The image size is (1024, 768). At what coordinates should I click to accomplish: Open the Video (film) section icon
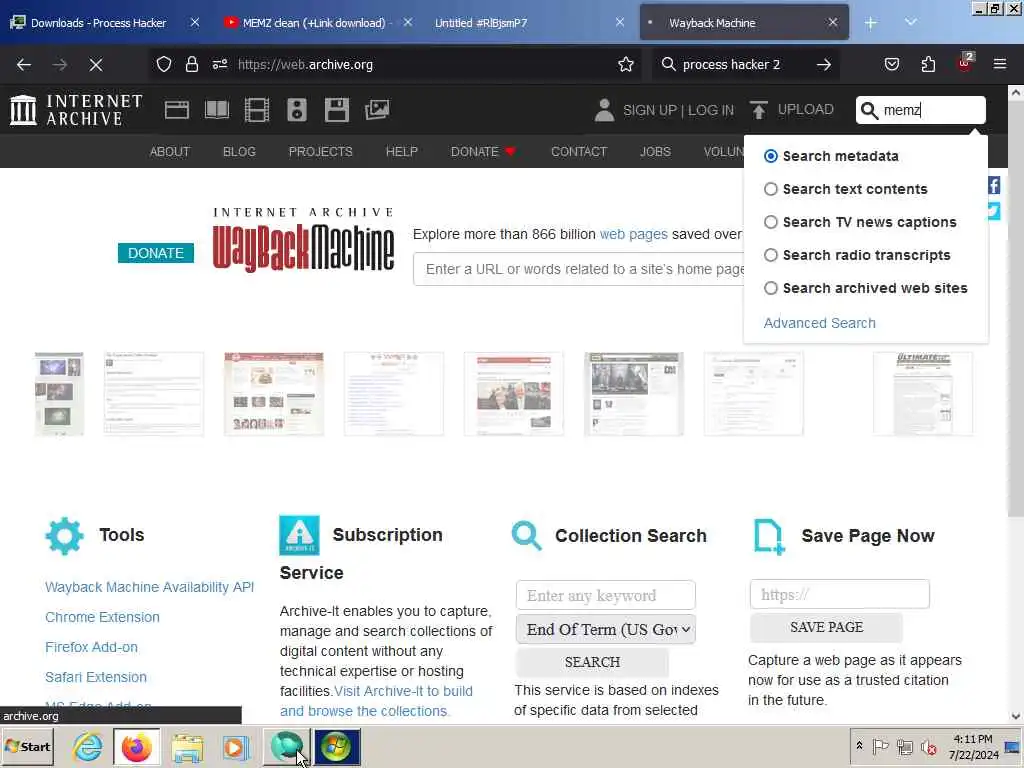click(257, 110)
